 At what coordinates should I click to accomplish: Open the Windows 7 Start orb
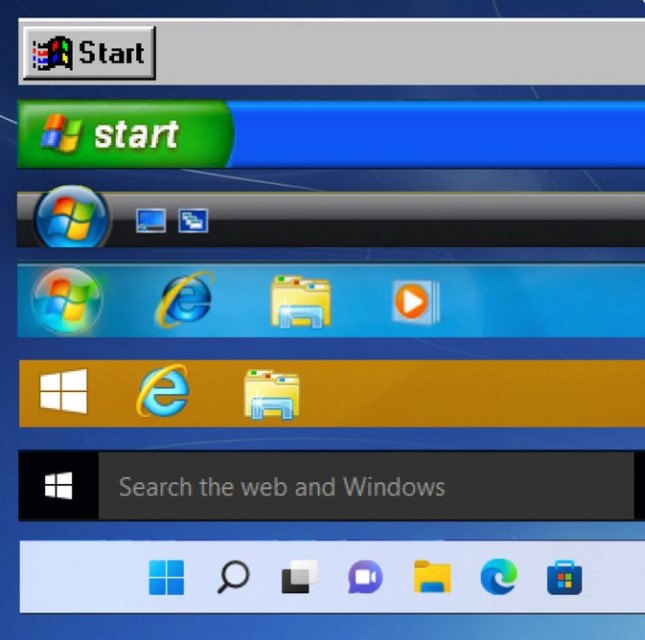[x=67, y=300]
